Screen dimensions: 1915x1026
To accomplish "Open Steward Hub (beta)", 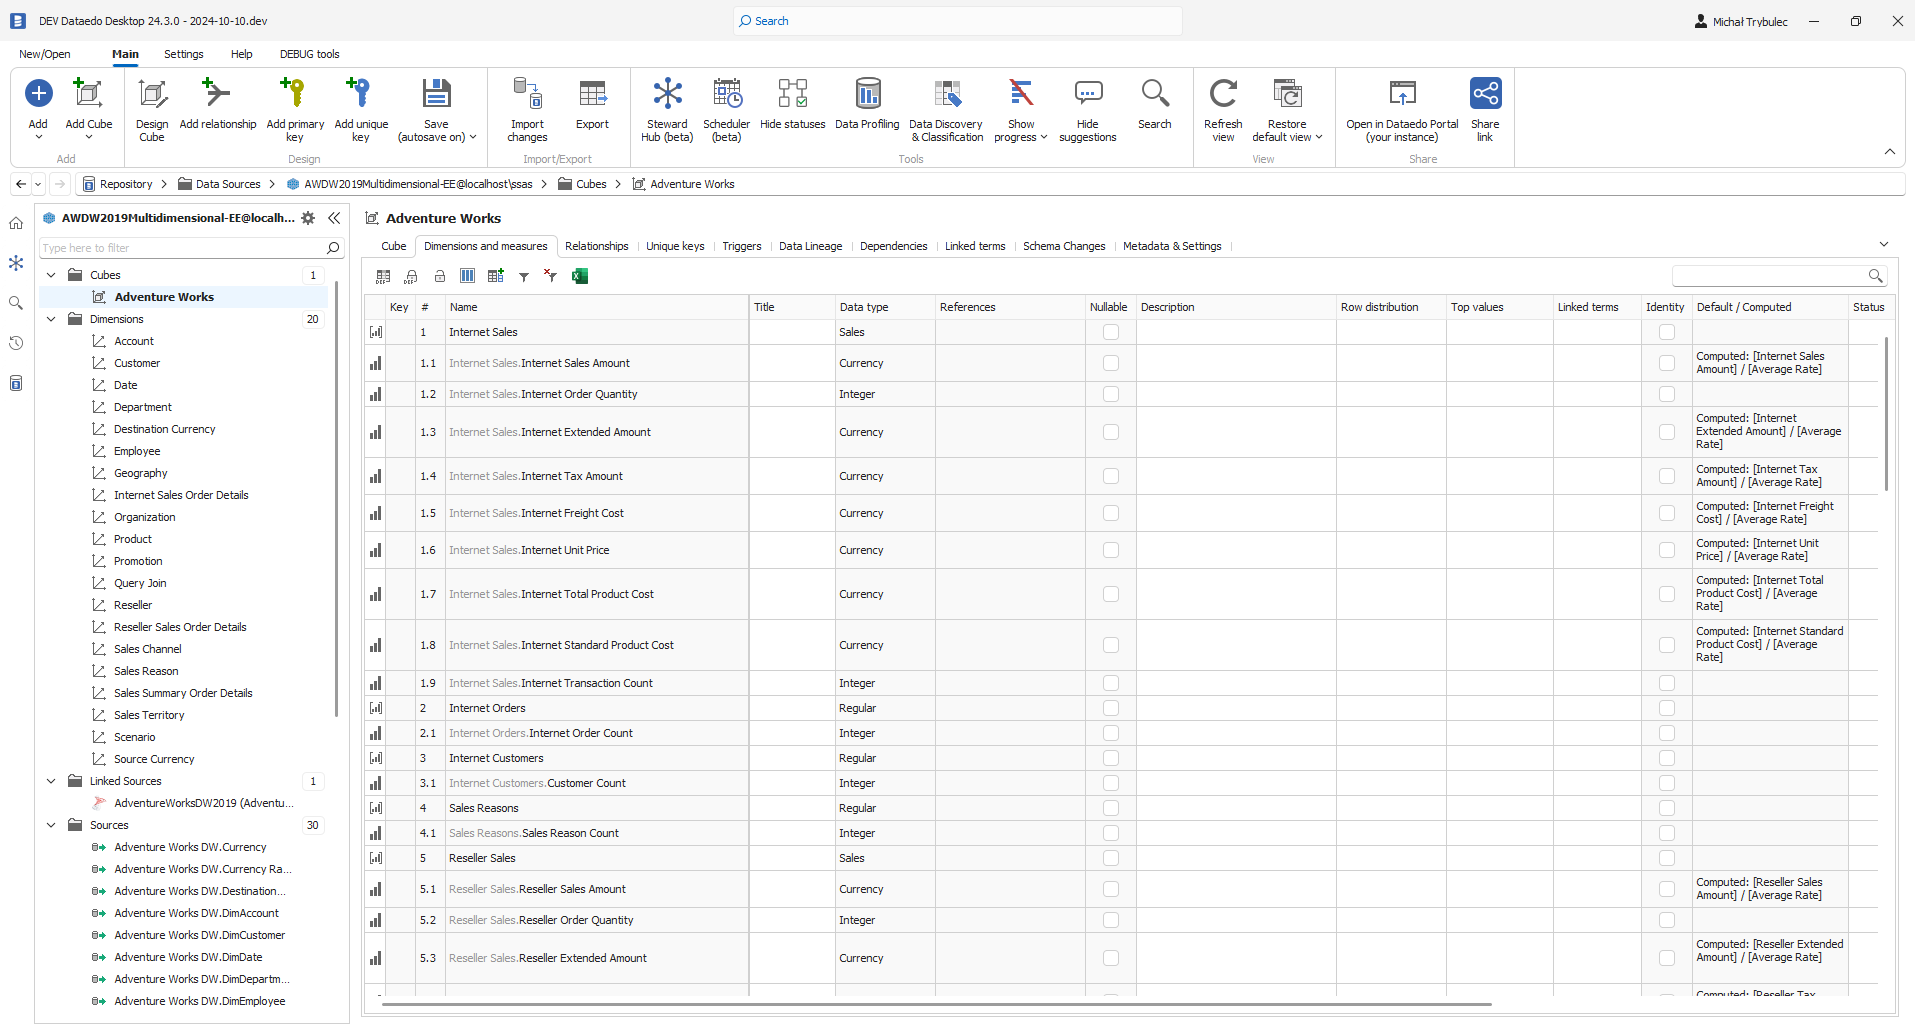I will pyautogui.click(x=667, y=110).
